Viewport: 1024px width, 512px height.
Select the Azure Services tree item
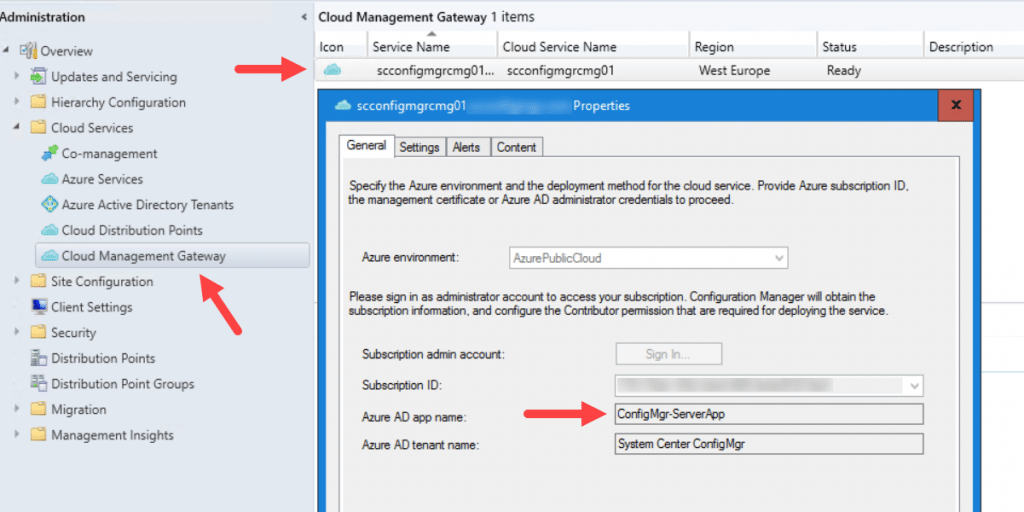click(x=102, y=179)
